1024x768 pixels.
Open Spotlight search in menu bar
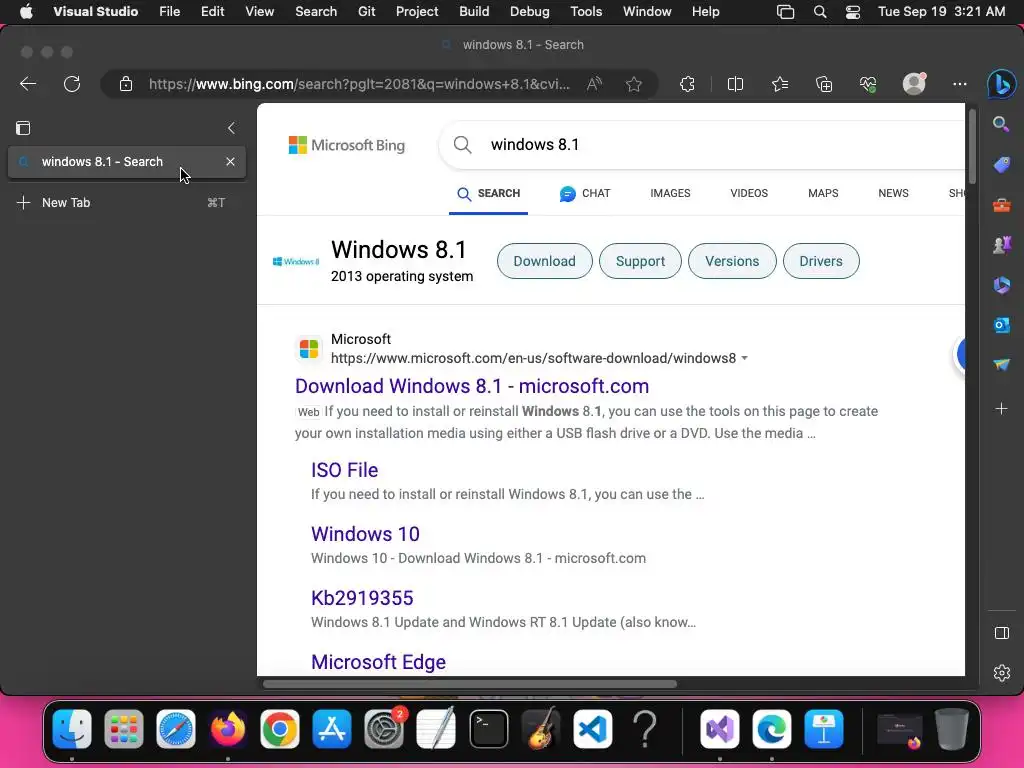pyautogui.click(x=820, y=12)
